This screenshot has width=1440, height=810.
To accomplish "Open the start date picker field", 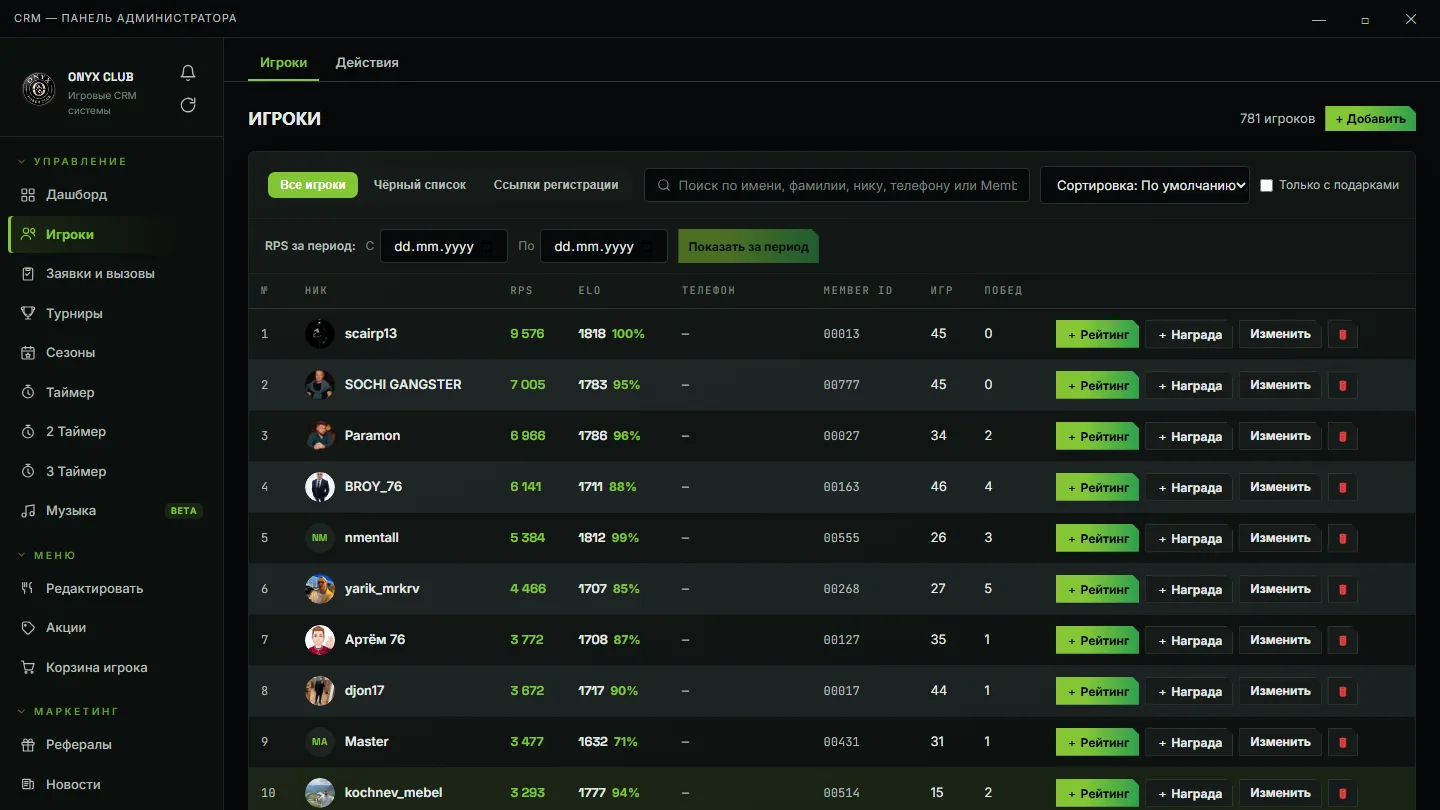I will [443, 246].
